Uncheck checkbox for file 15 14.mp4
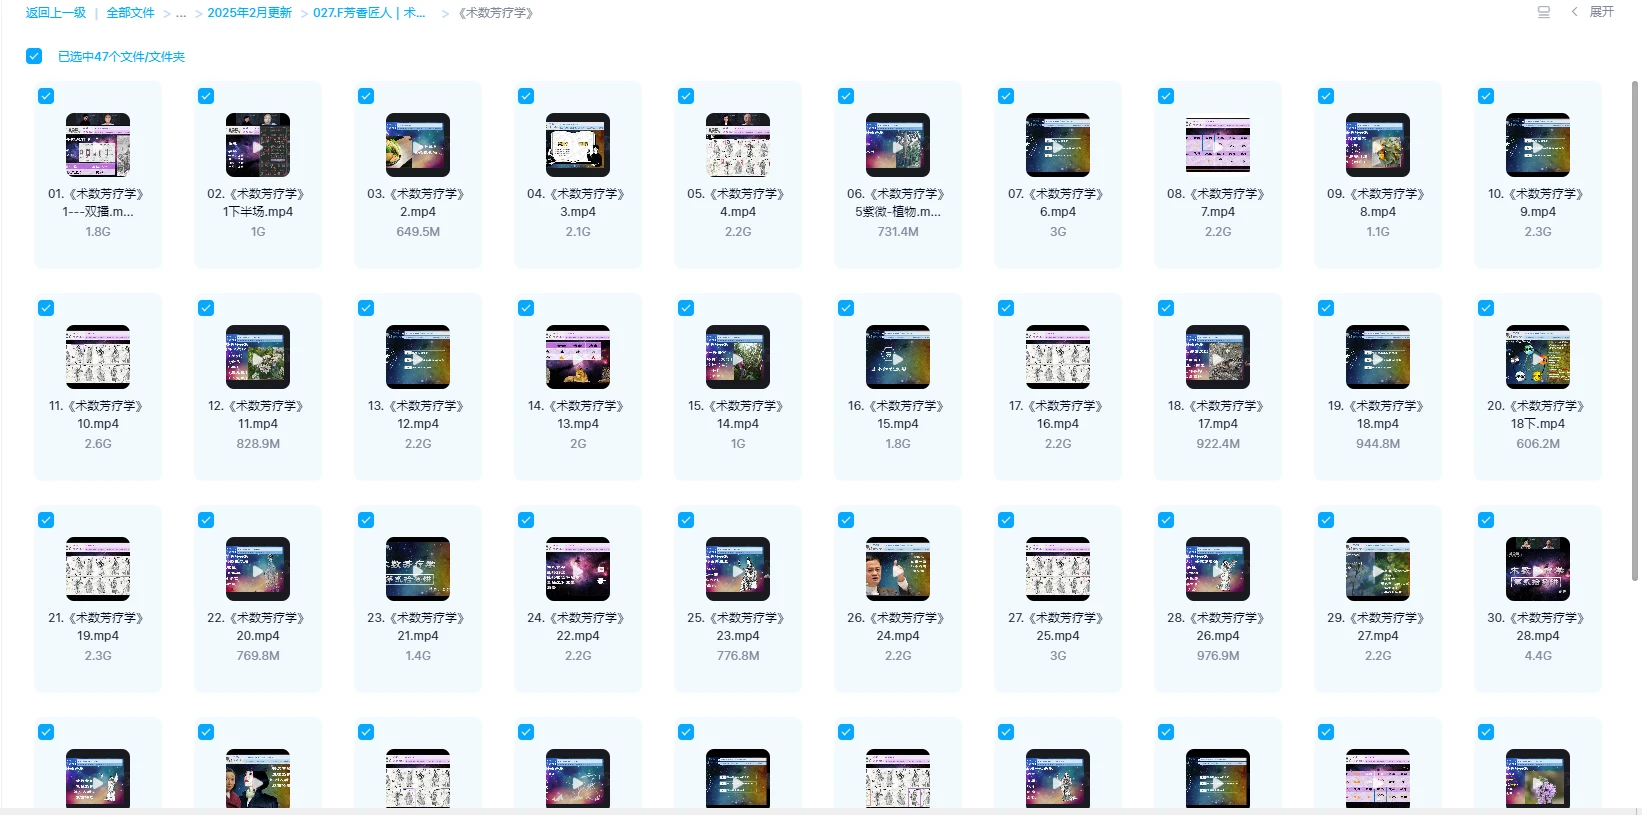 pyautogui.click(x=686, y=308)
